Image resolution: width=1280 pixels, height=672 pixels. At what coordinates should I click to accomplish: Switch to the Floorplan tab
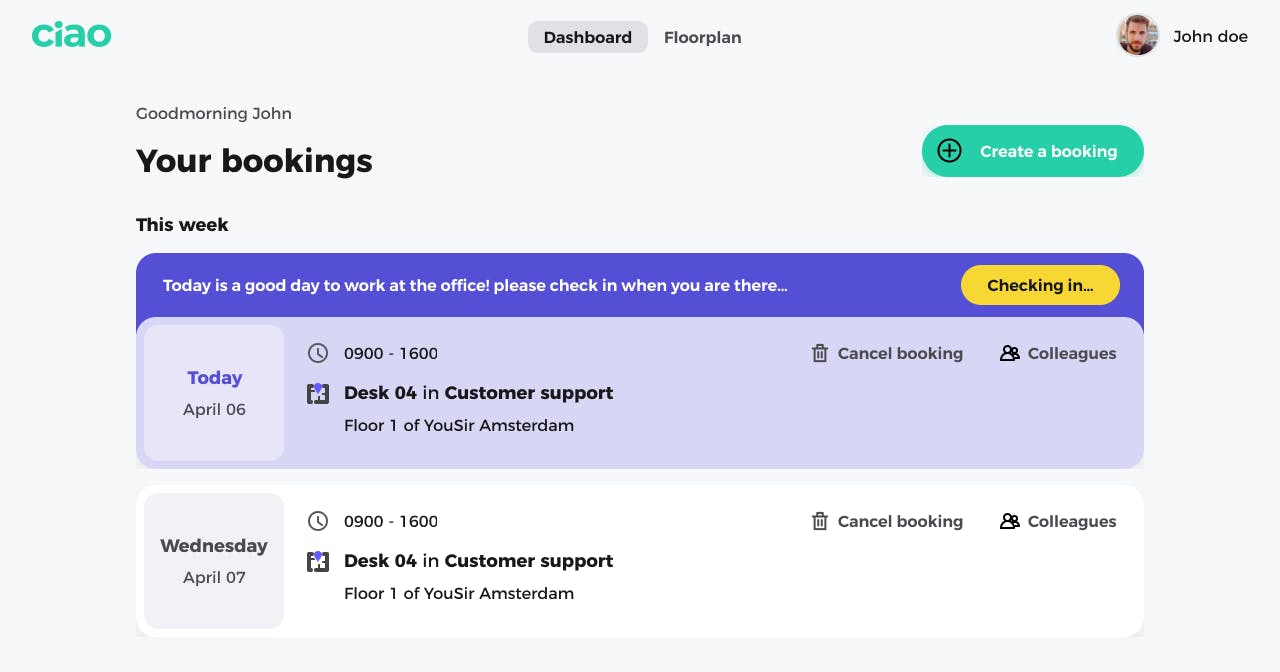702,37
